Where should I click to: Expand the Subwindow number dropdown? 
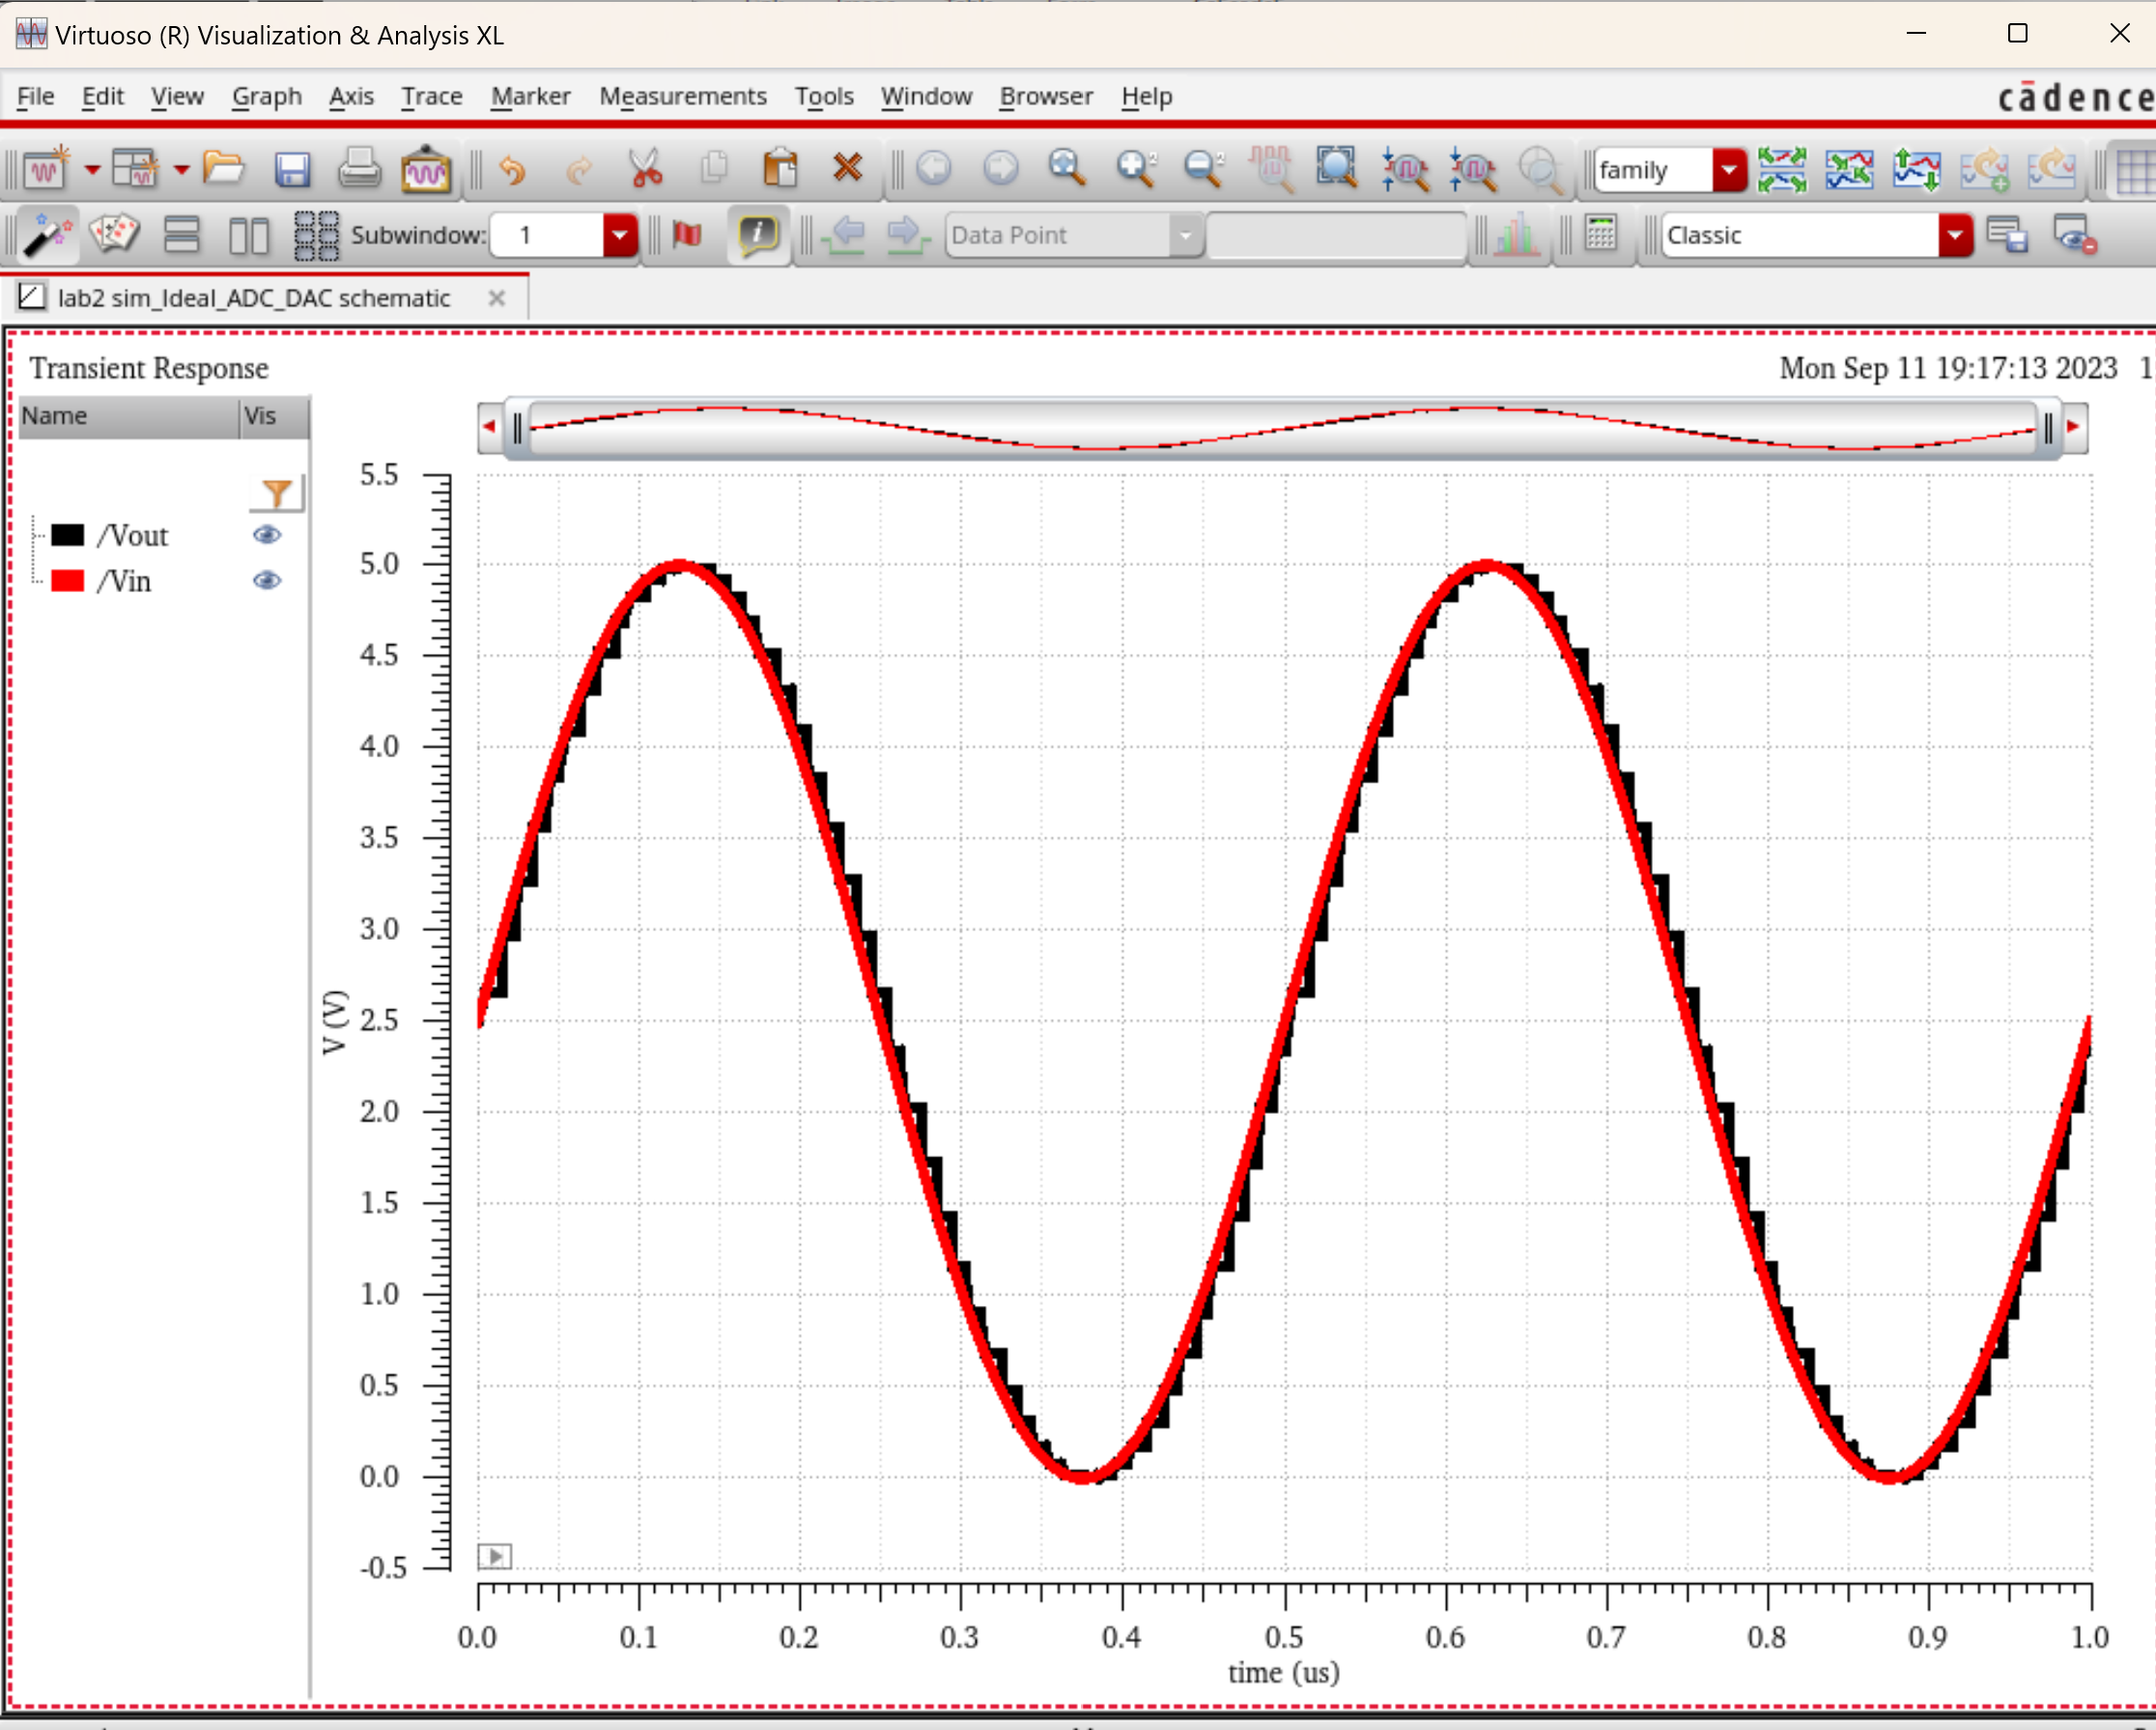coord(619,236)
